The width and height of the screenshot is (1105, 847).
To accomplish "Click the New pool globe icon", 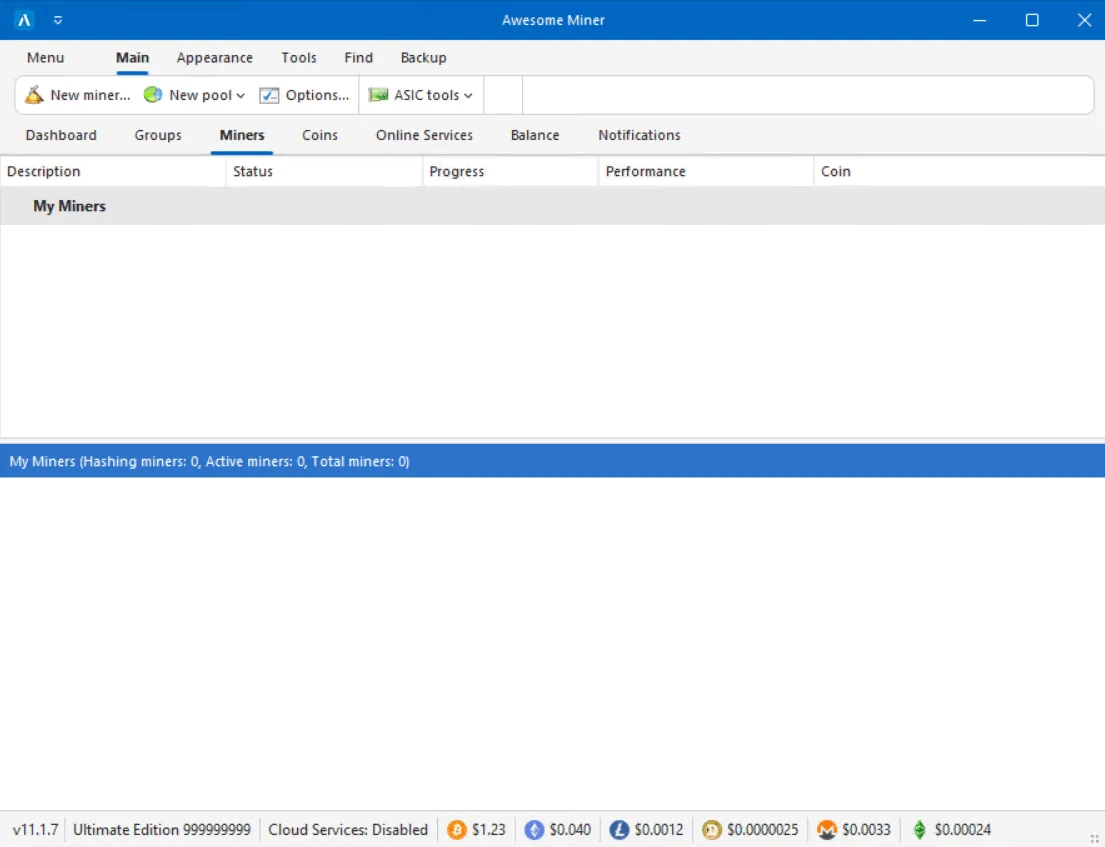I will tap(153, 94).
